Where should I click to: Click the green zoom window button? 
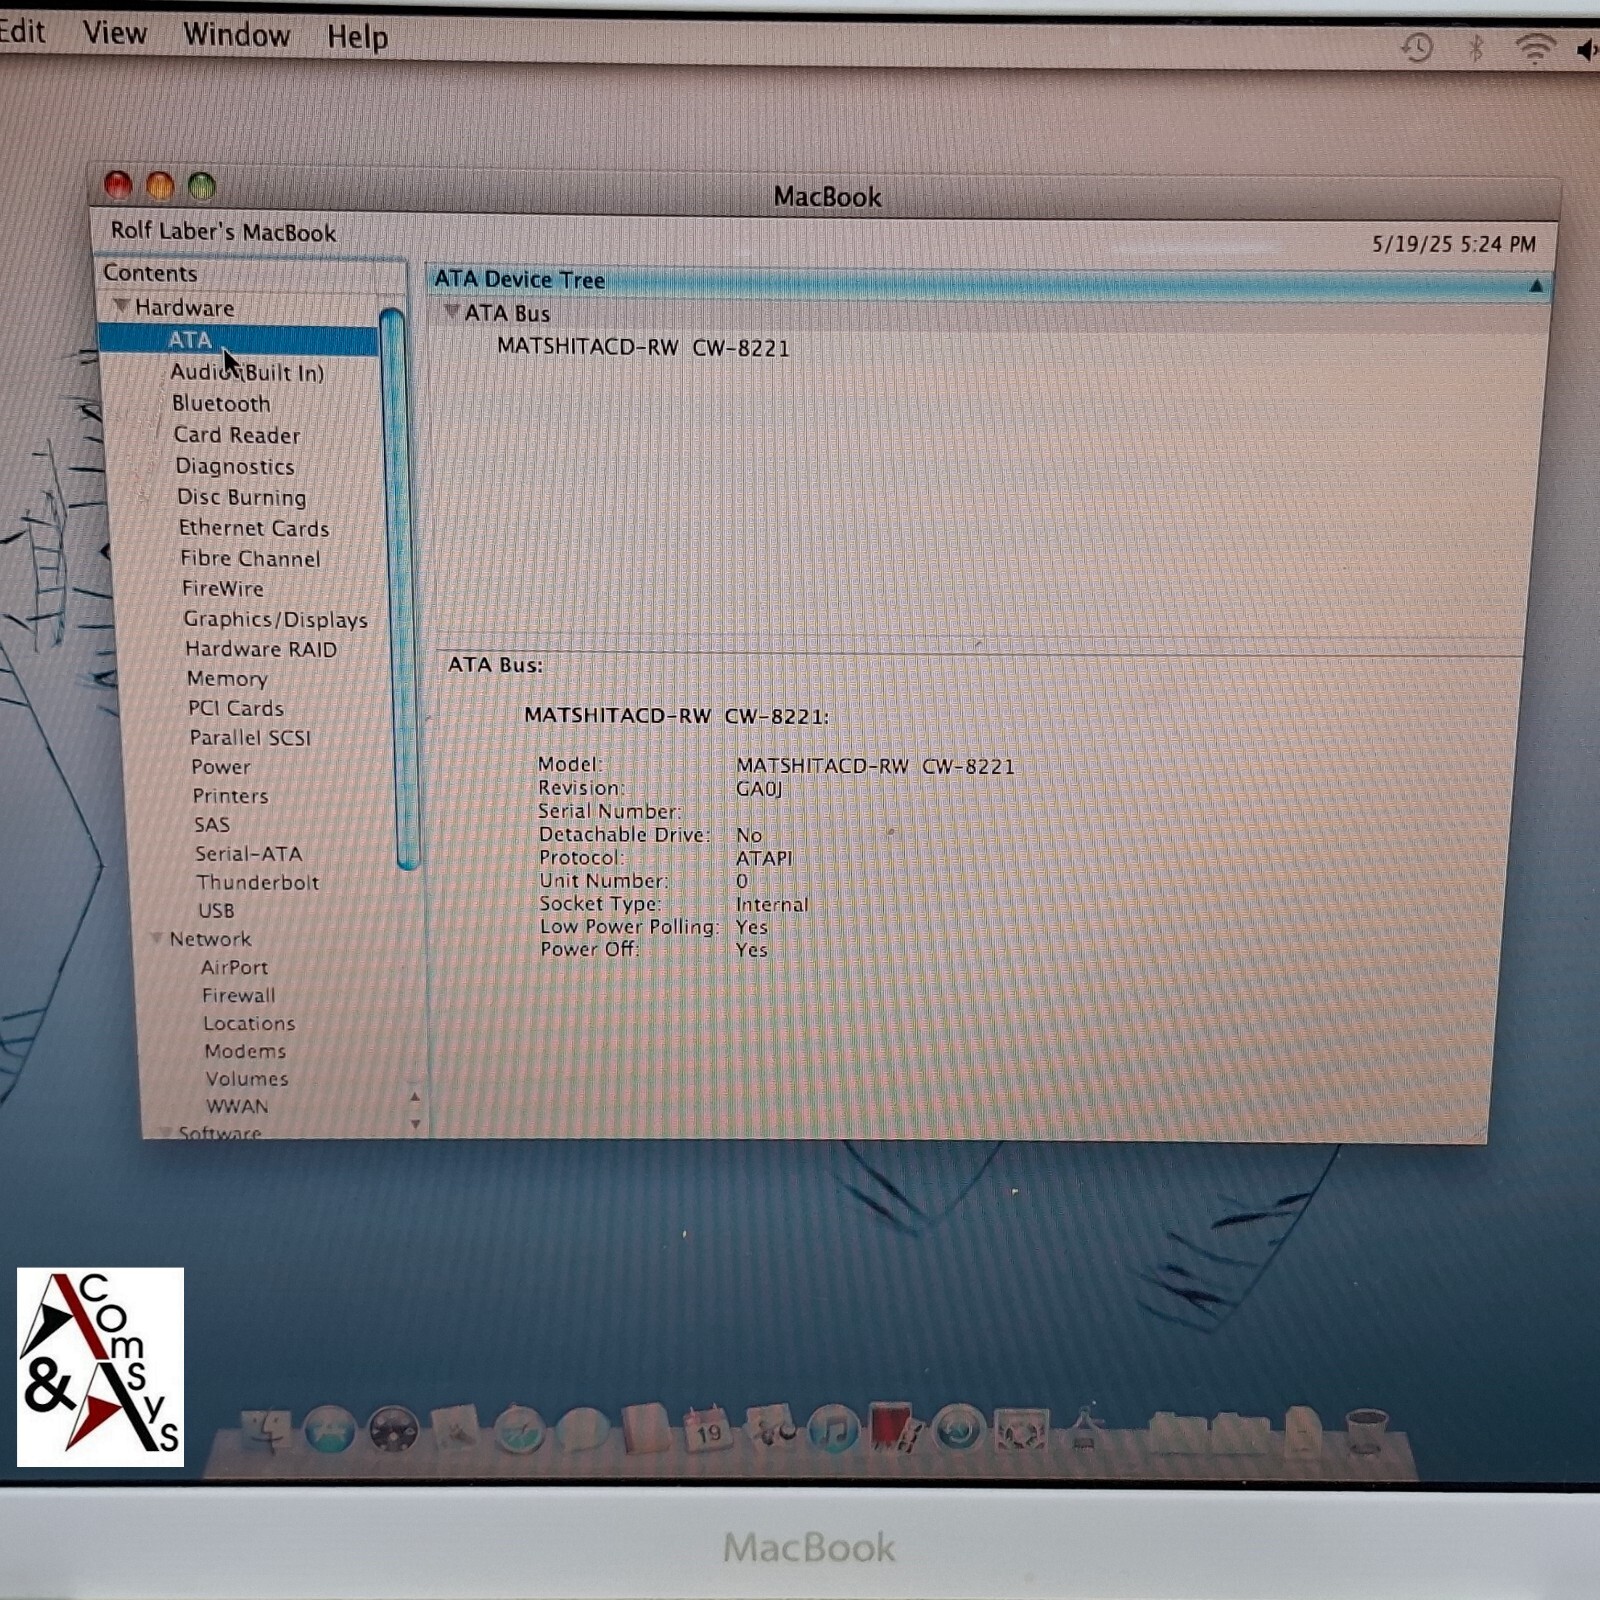(x=202, y=186)
